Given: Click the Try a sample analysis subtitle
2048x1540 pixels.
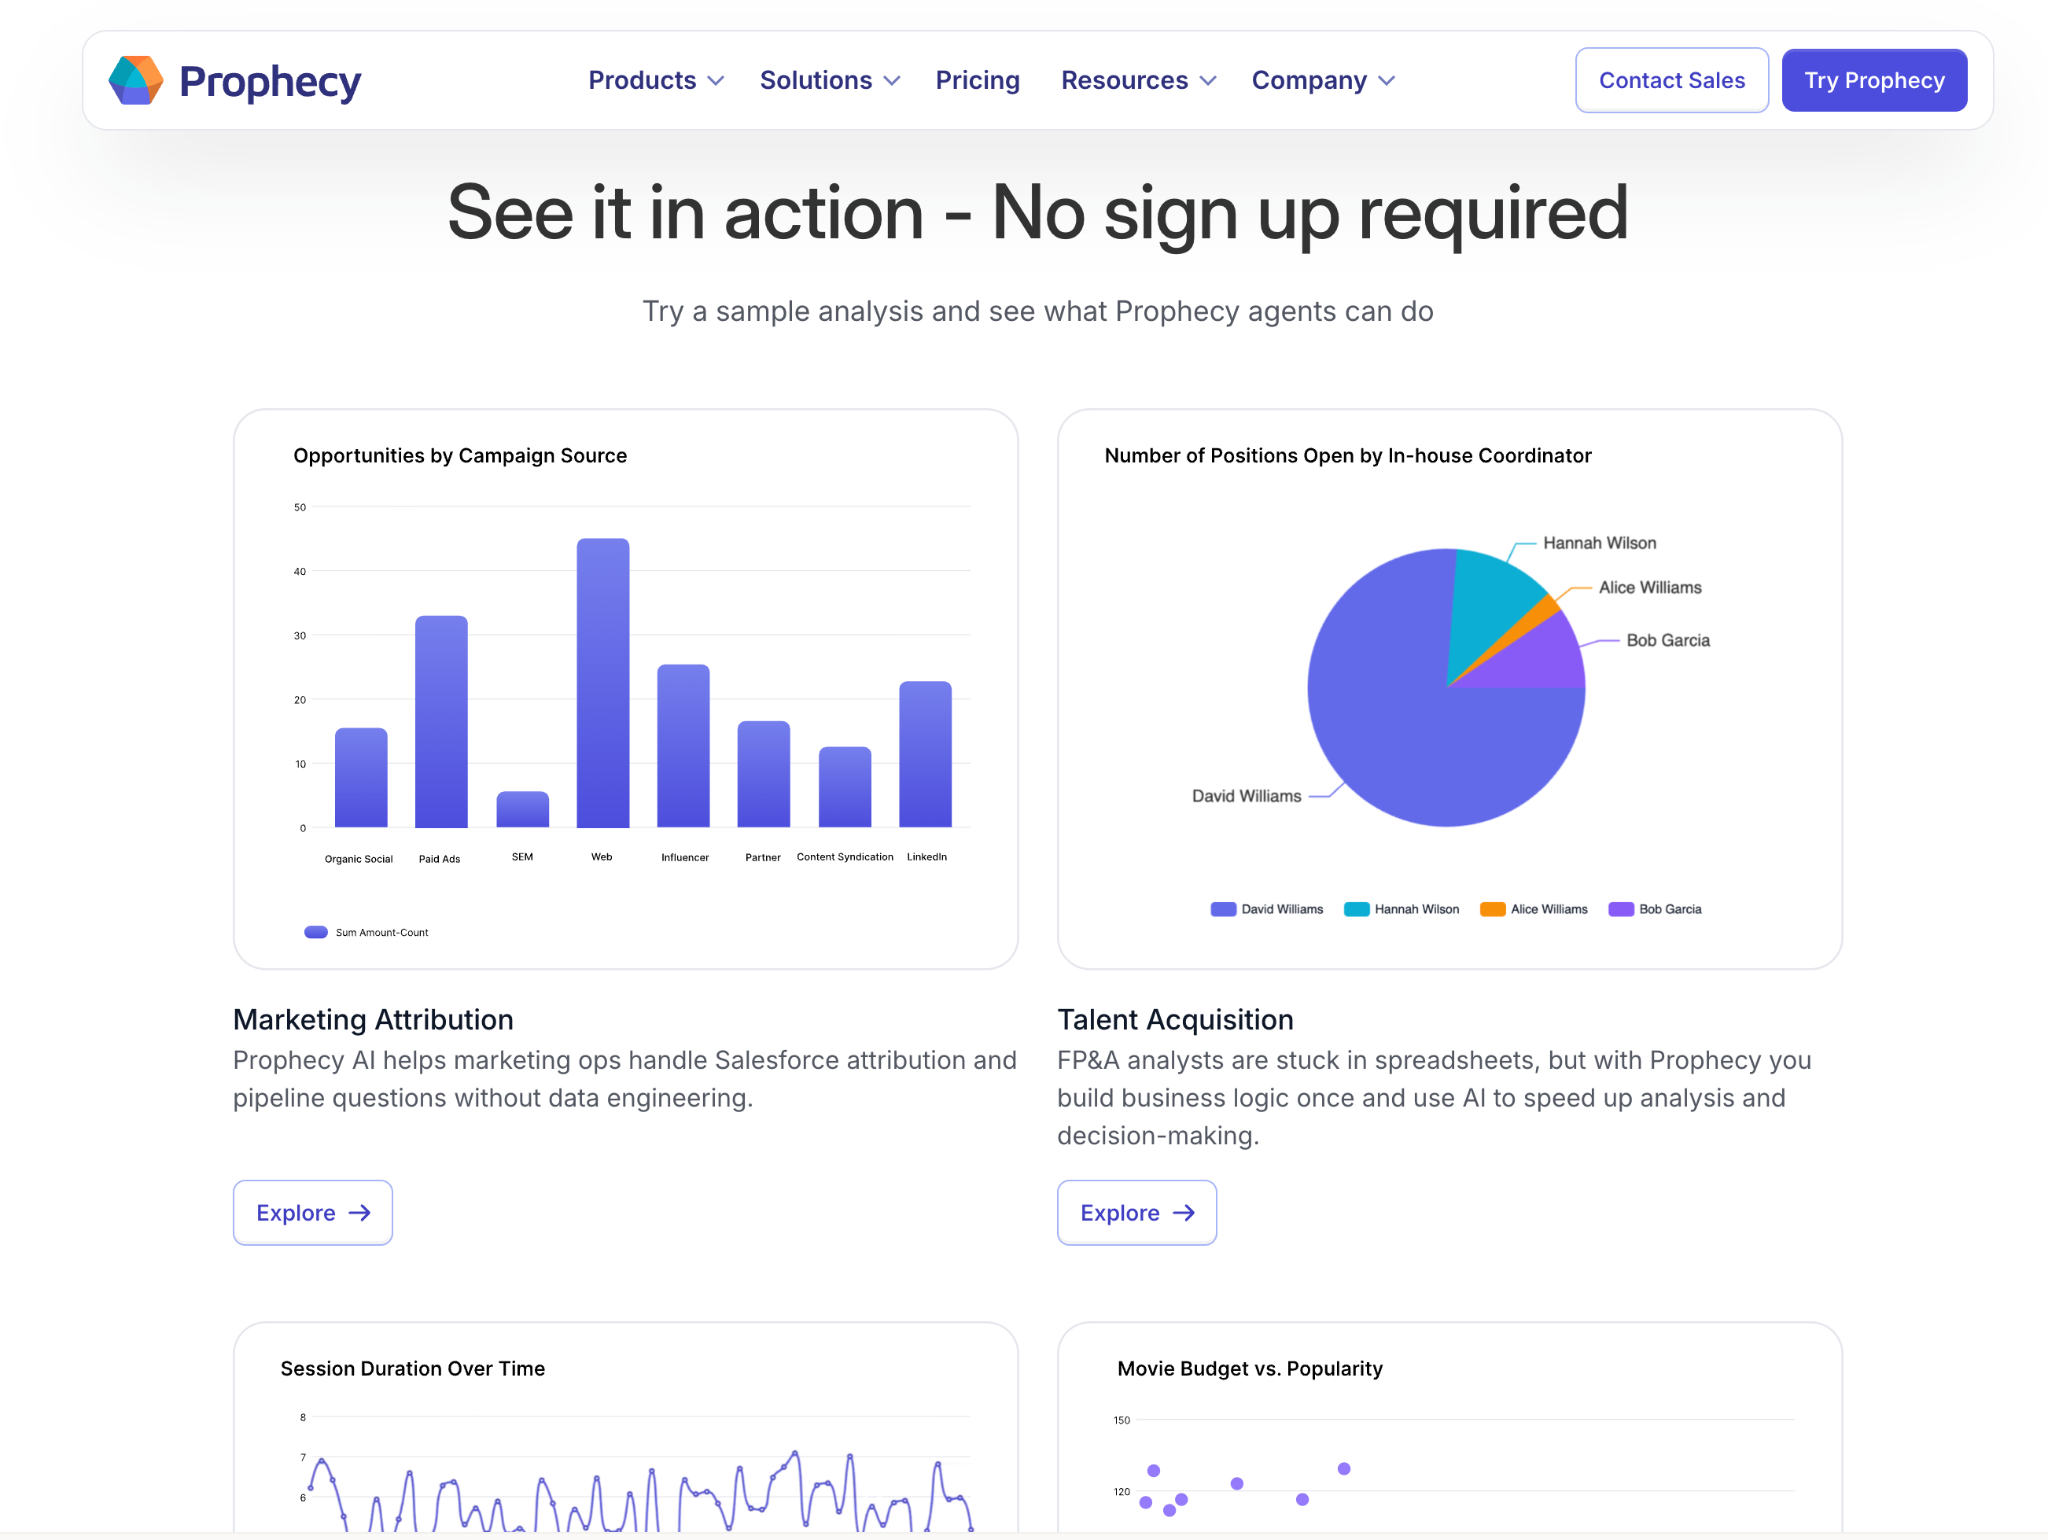Looking at the screenshot, I should pos(1038,311).
